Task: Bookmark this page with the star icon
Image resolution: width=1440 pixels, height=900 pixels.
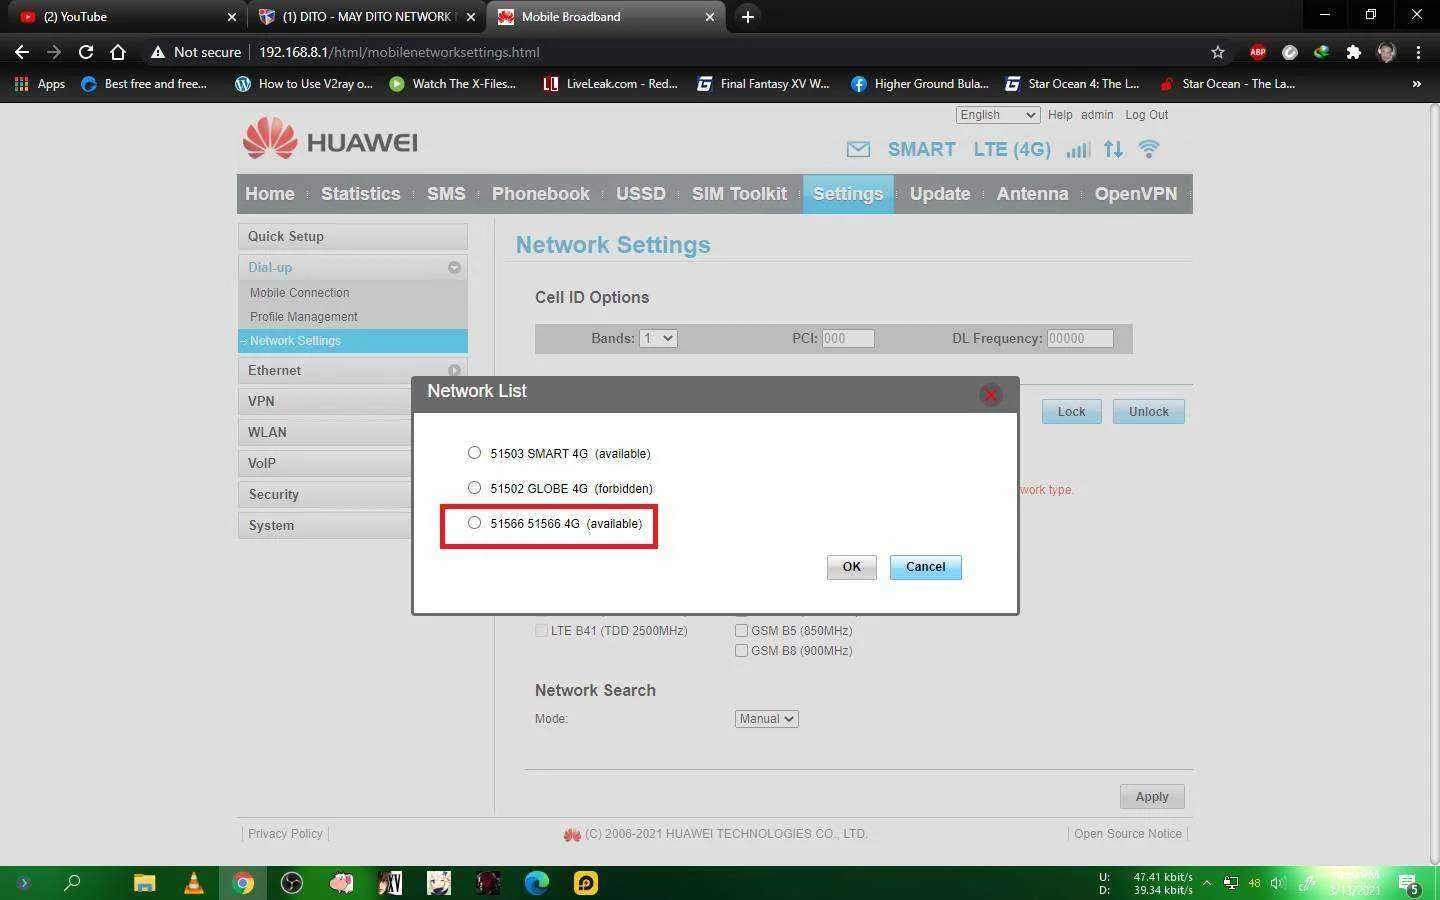Action: (x=1217, y=52)
